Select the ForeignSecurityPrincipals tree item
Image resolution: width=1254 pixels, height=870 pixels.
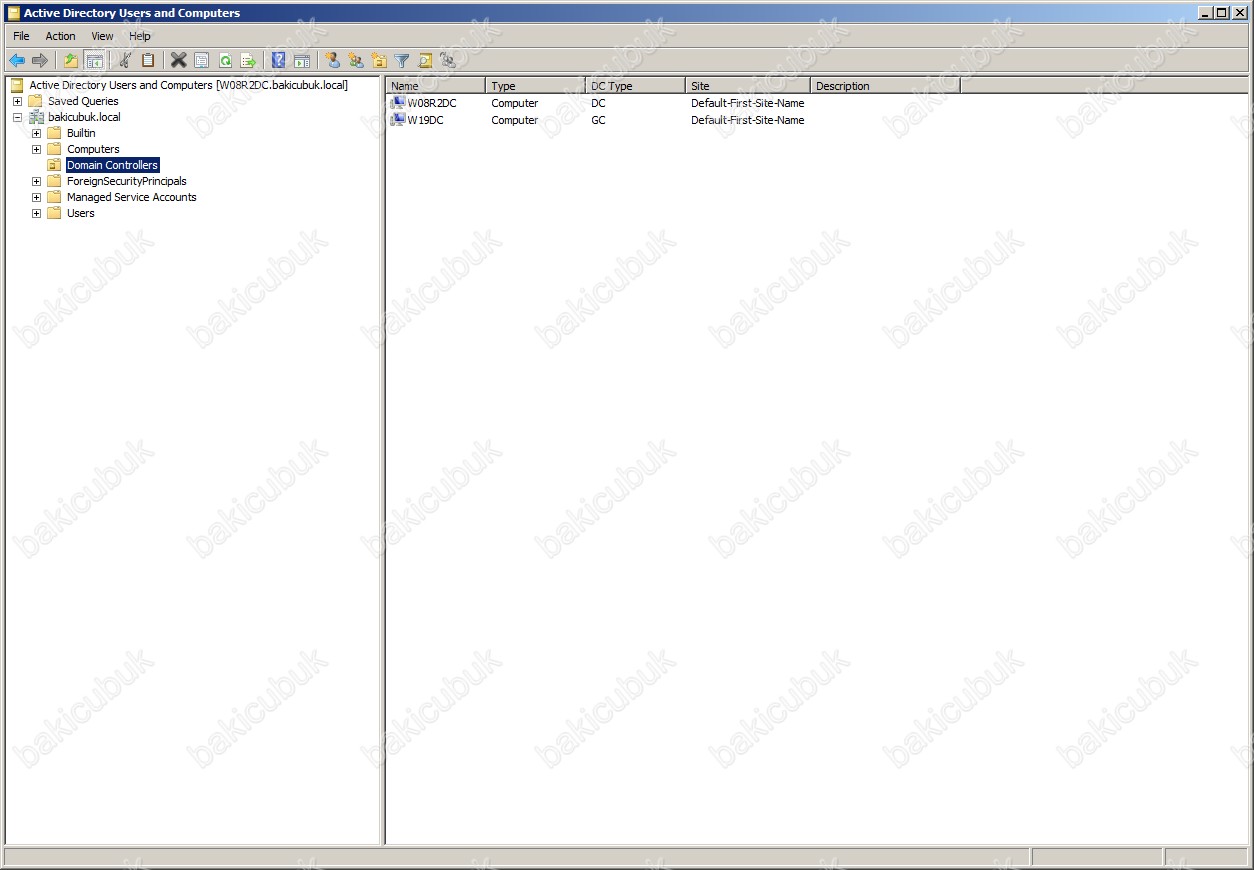coord(126,181)
